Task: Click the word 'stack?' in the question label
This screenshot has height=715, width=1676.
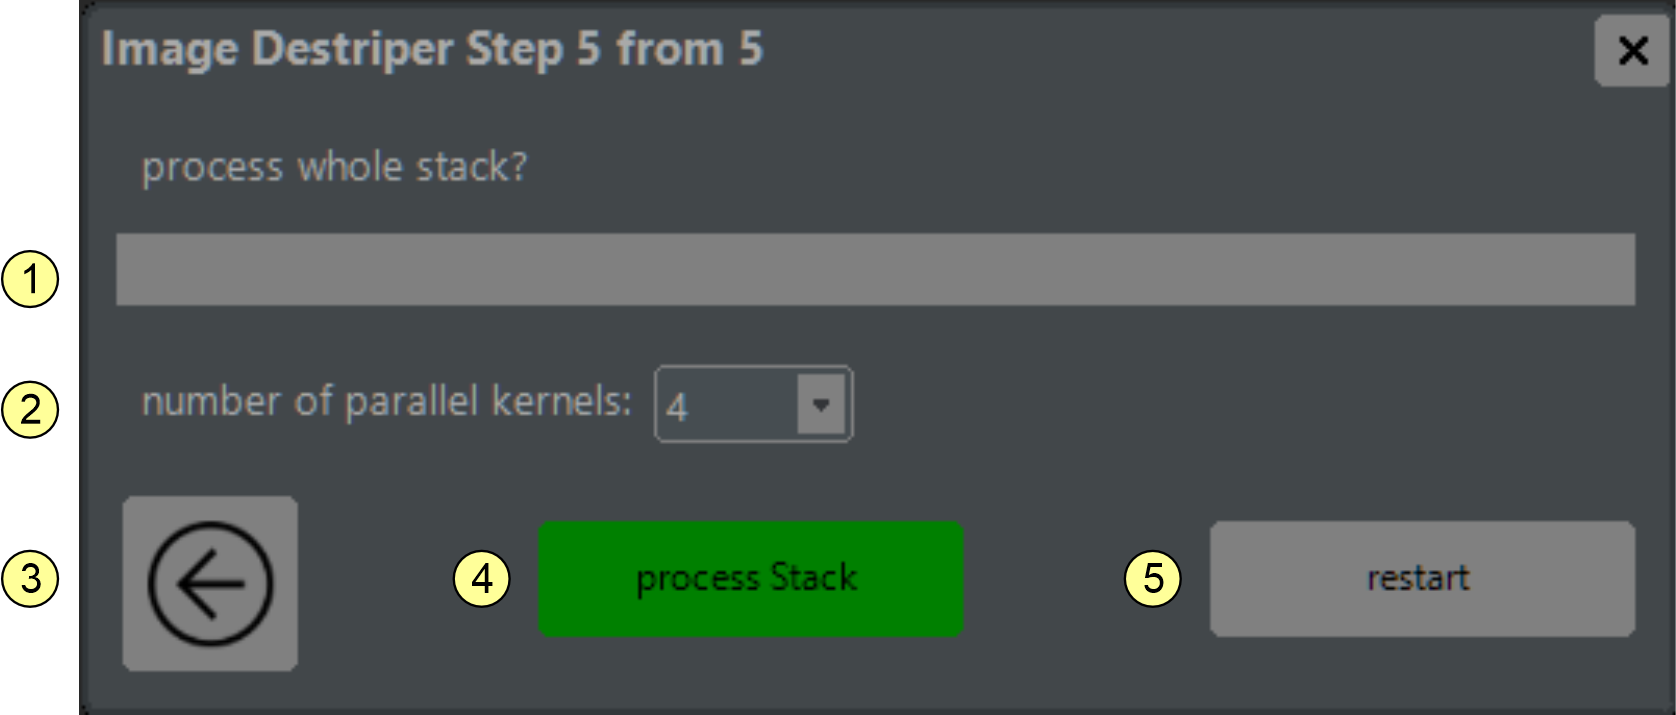Action: coord(471,167)
